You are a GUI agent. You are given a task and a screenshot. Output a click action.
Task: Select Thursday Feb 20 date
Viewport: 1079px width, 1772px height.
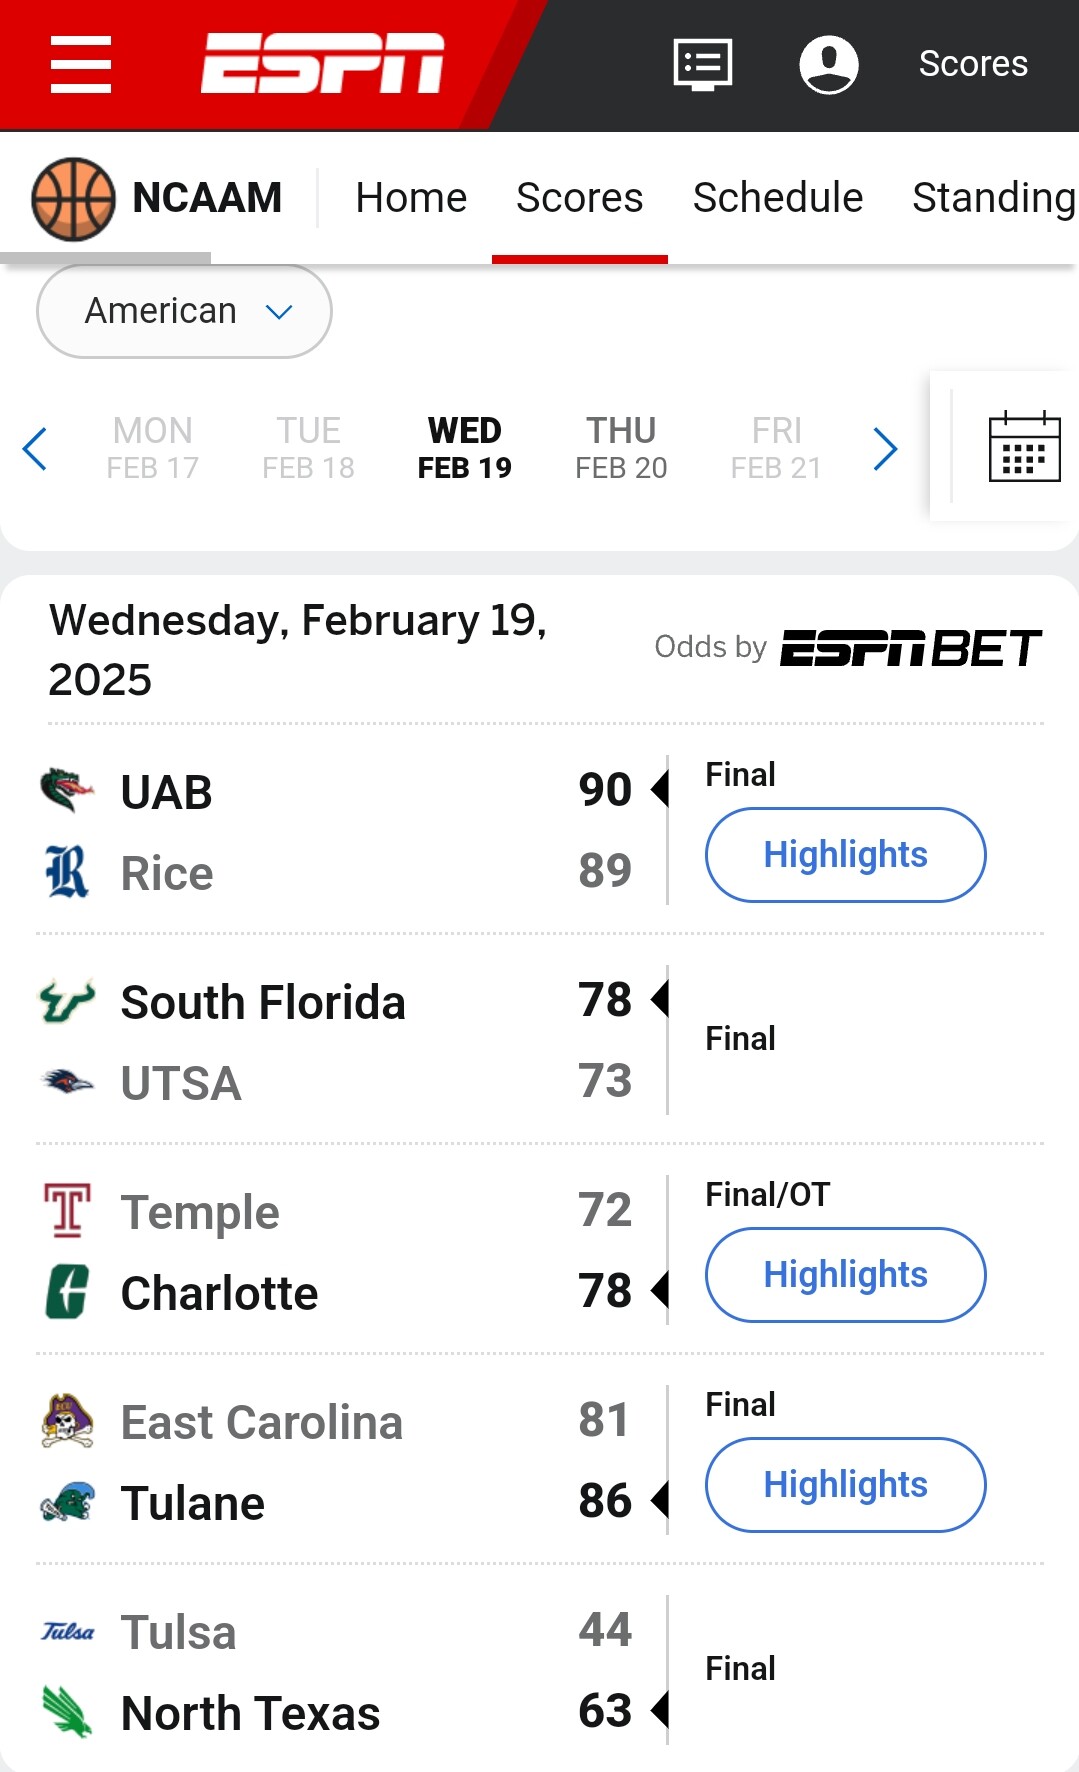pos(621,448)
